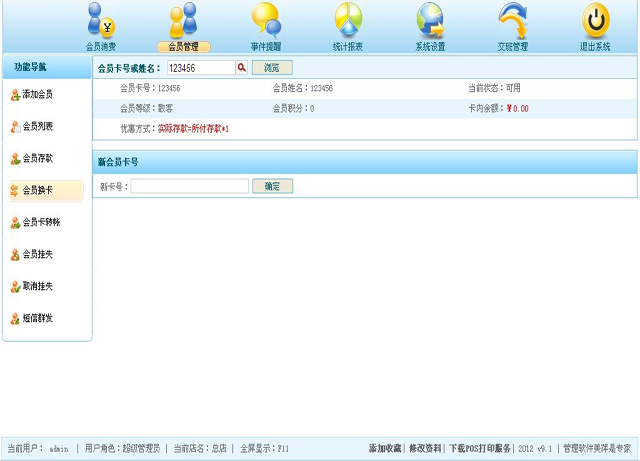Viewport: 640px width, 461px height.
Task: Choose 会员挂失 from the sidebar menu
Action: pyautogui.click(x=37, y=255)
